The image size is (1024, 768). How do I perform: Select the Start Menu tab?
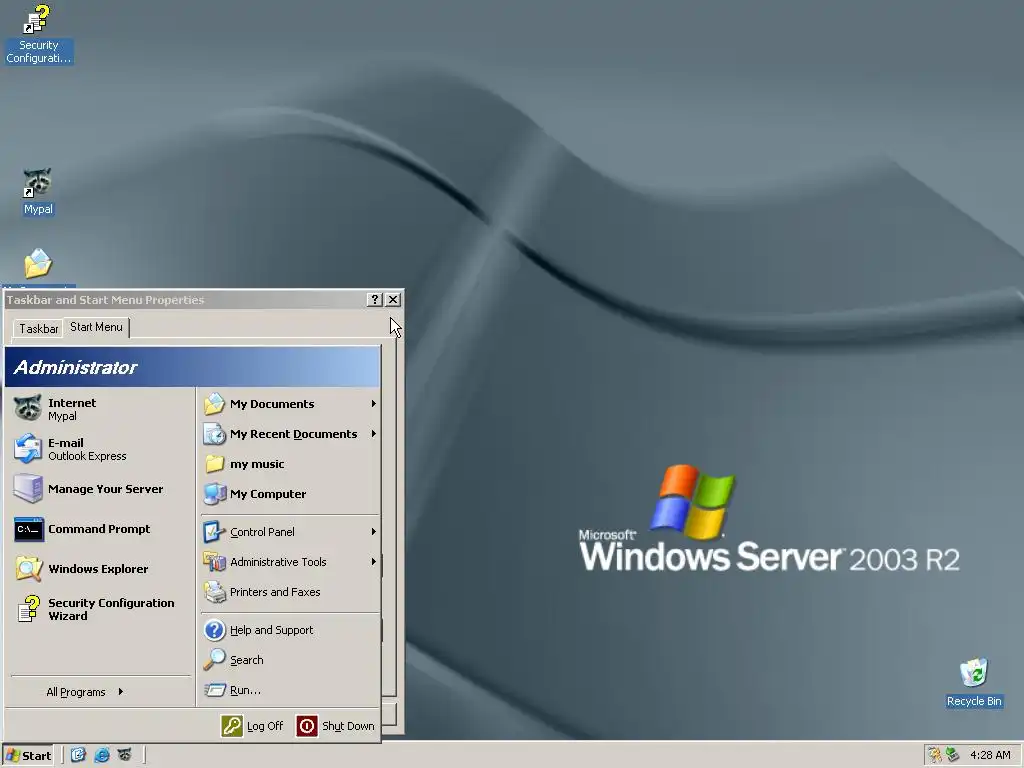click(x=97, y=327)
